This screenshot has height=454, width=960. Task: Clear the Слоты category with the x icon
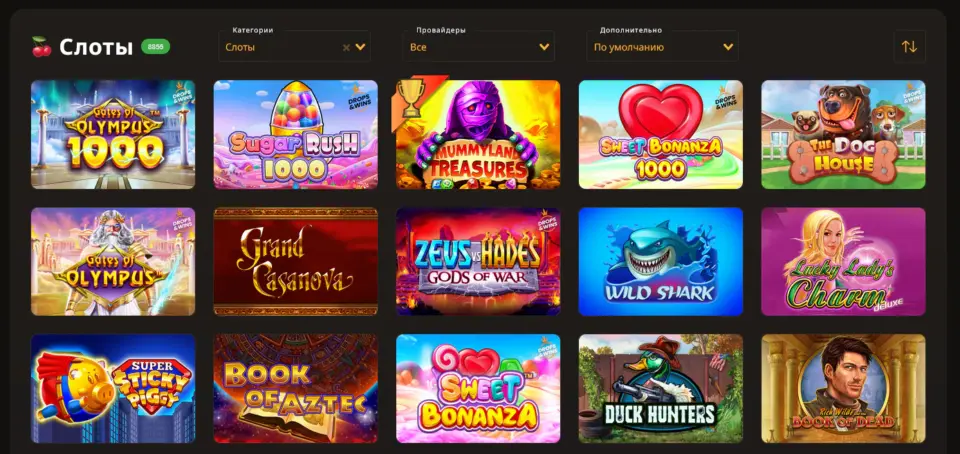click(346, 47)
